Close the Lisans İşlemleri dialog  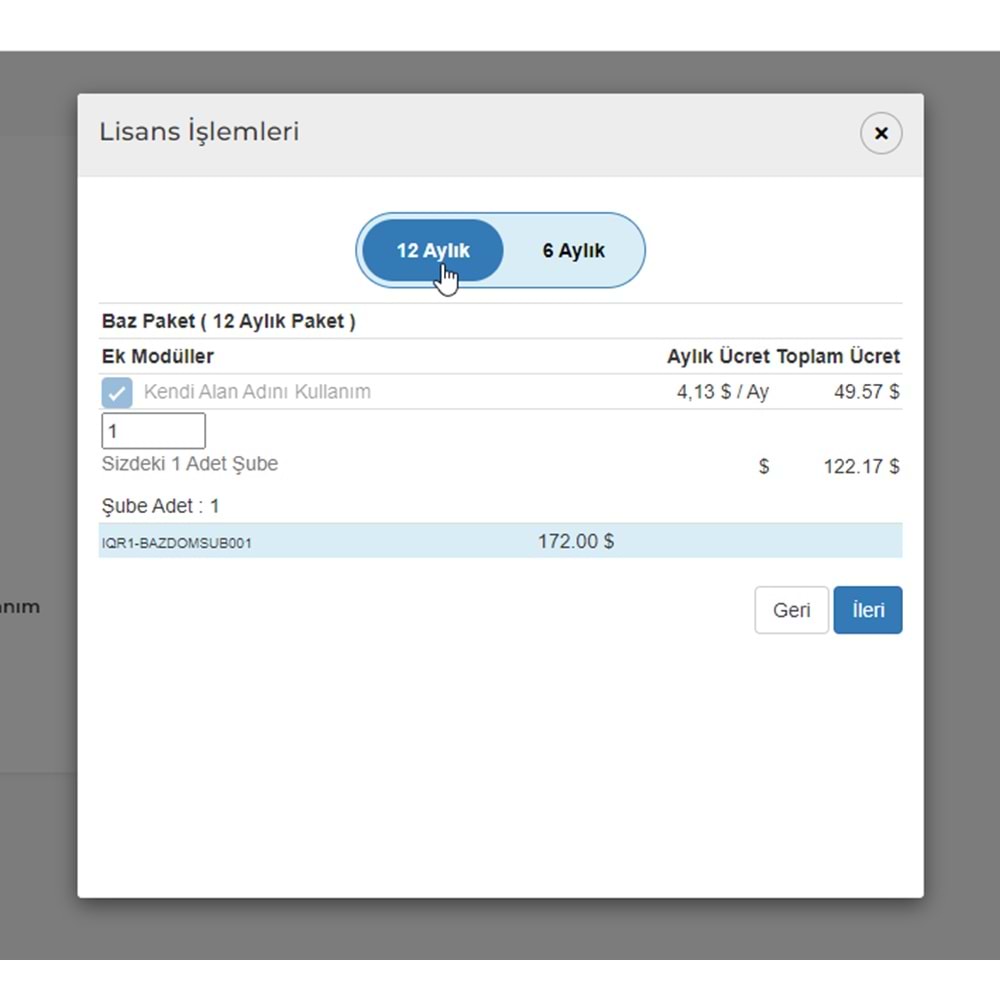[881, 134]
